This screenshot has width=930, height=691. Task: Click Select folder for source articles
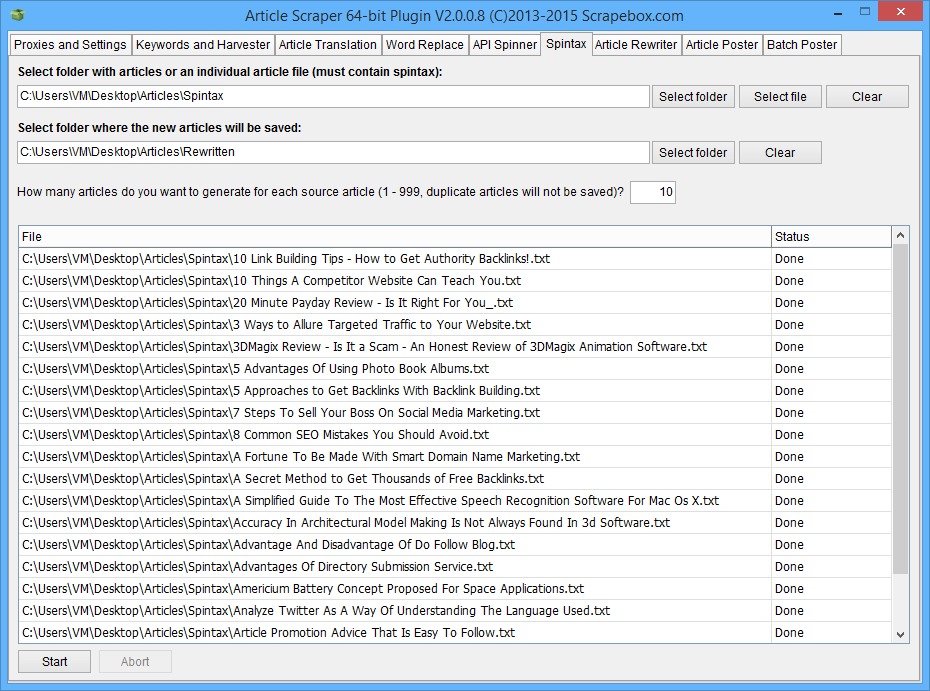[693, 97]
